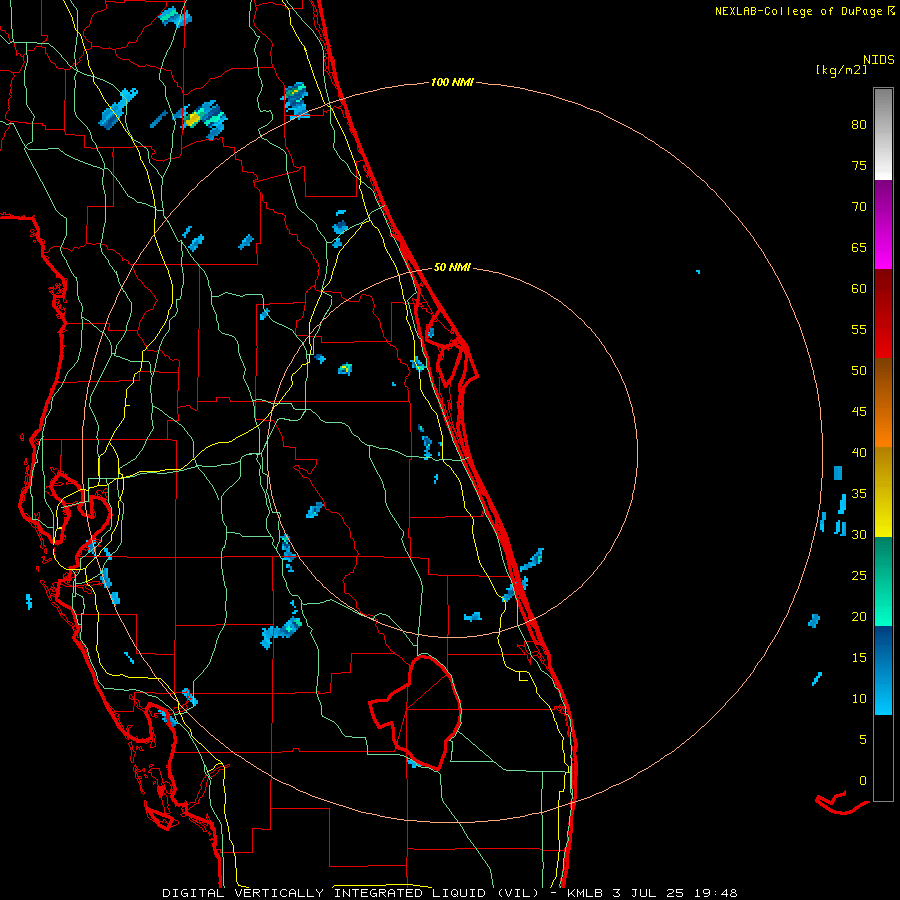Click the 80 value on the color scale

(859, 125)
